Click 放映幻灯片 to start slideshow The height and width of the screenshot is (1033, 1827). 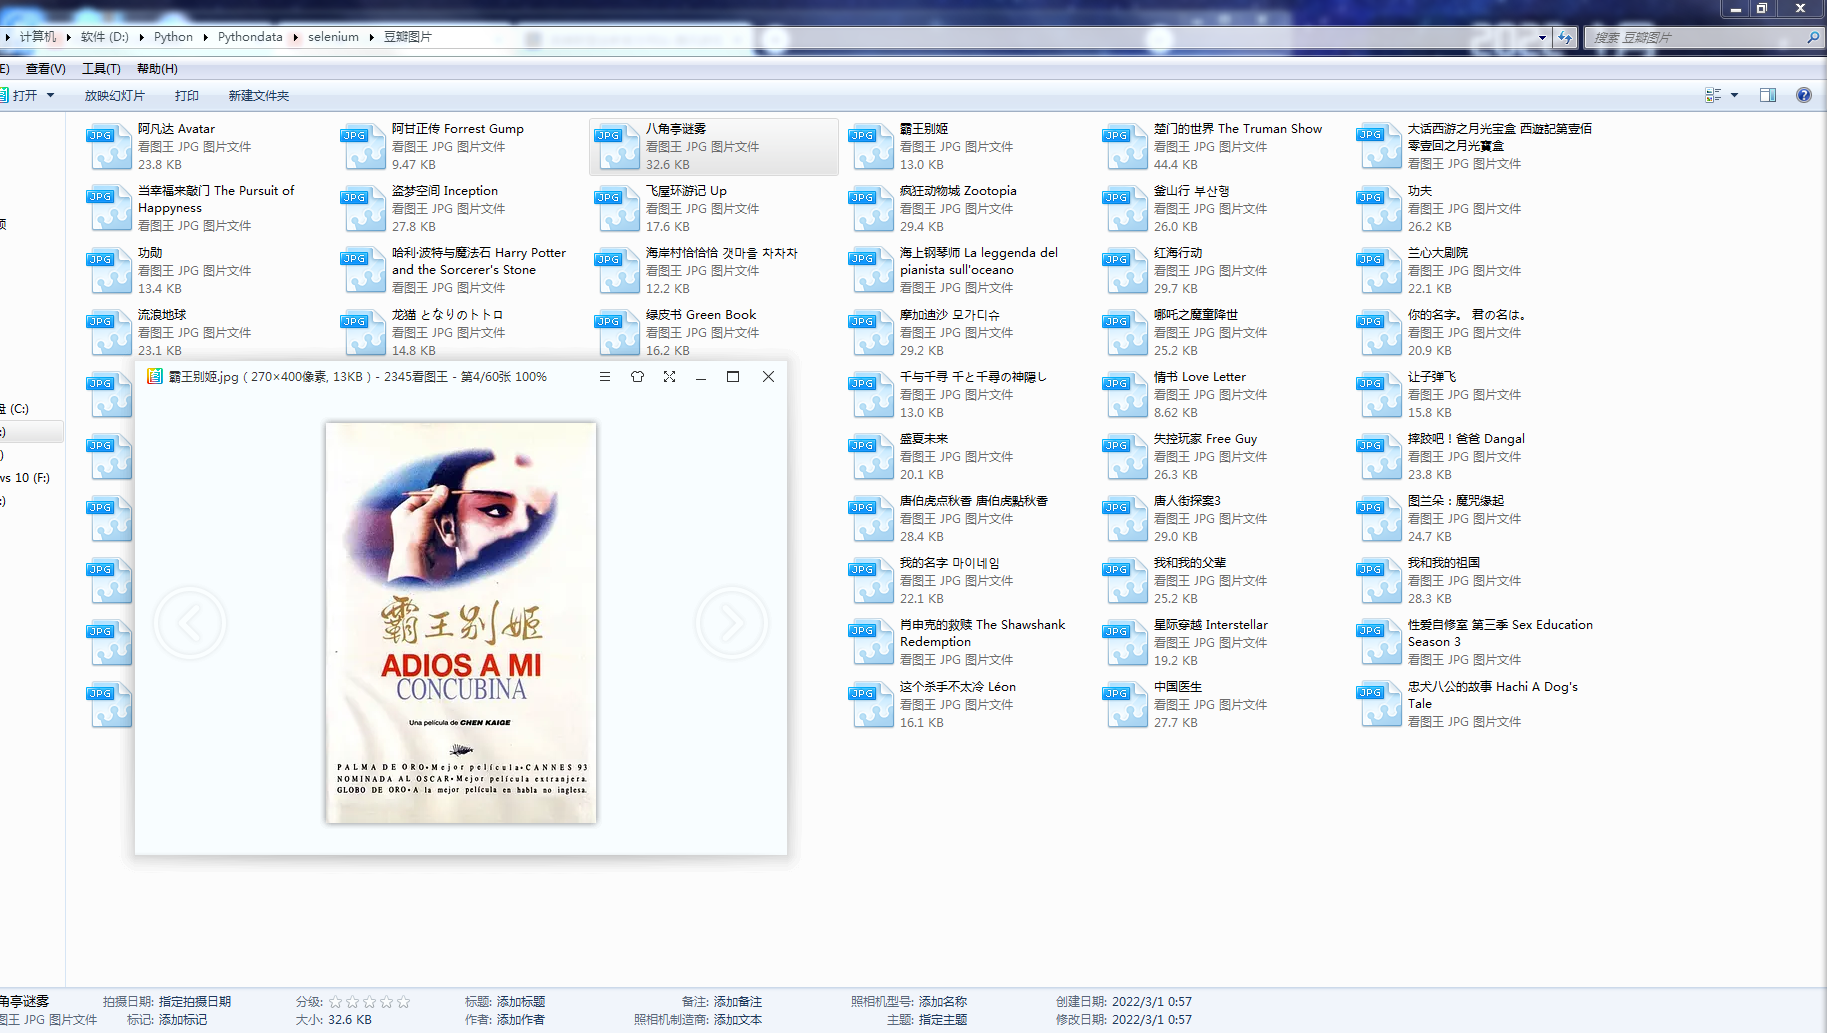[x=115, y=95]
